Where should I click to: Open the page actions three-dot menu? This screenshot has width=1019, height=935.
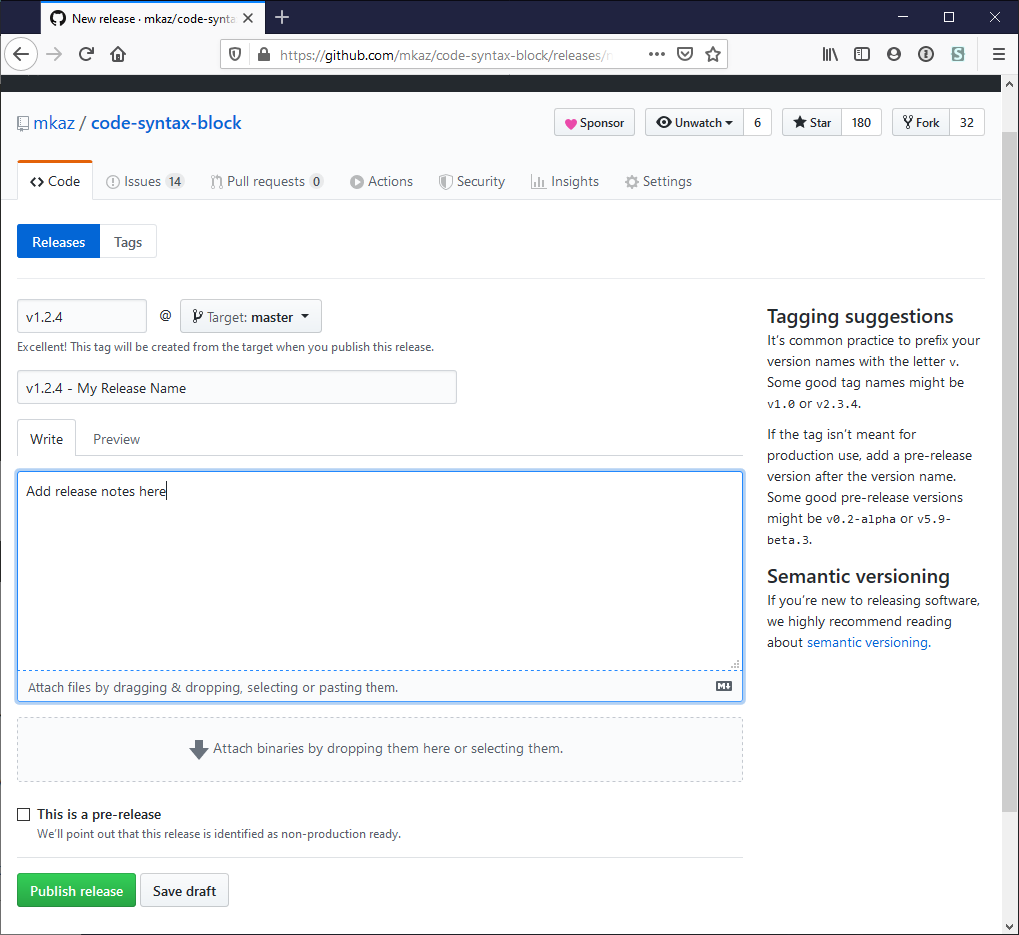click(x=657, y=54)
